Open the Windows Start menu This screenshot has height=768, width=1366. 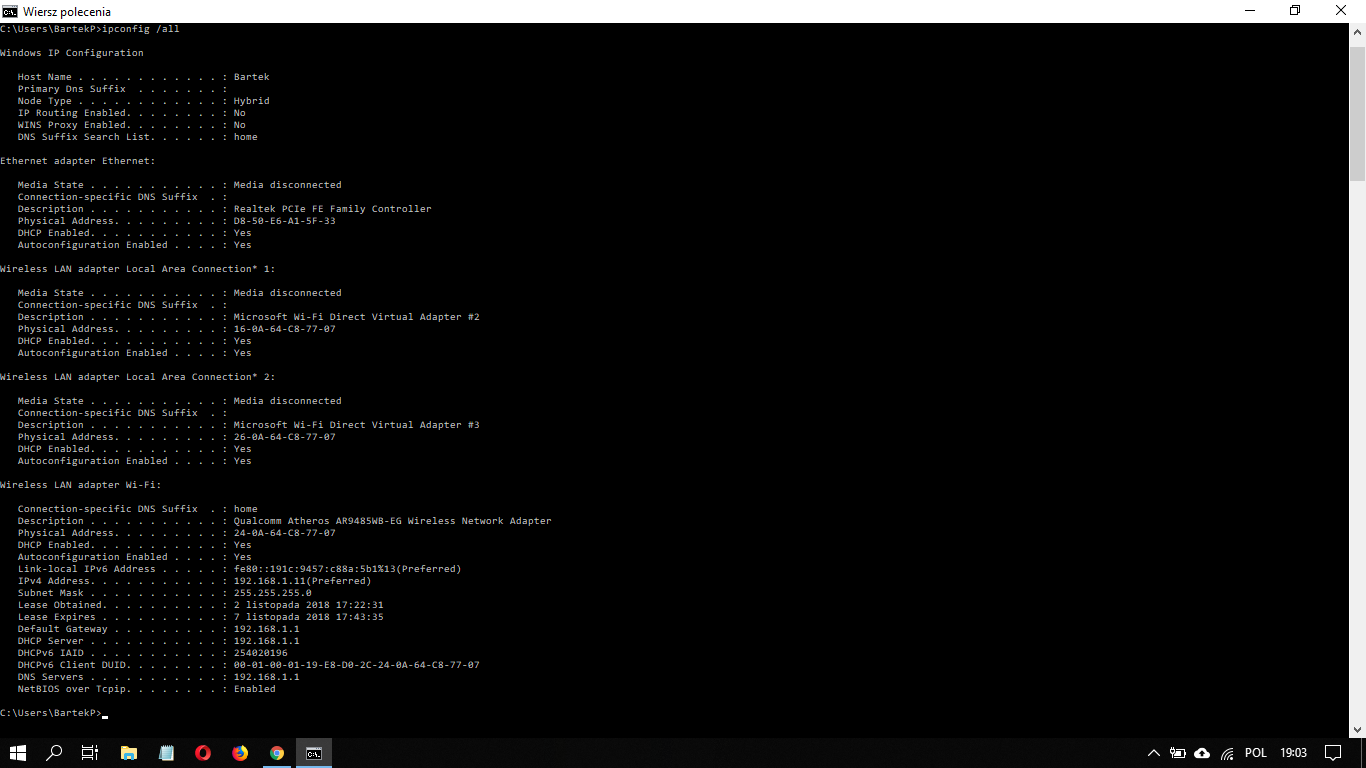(18, 753)
